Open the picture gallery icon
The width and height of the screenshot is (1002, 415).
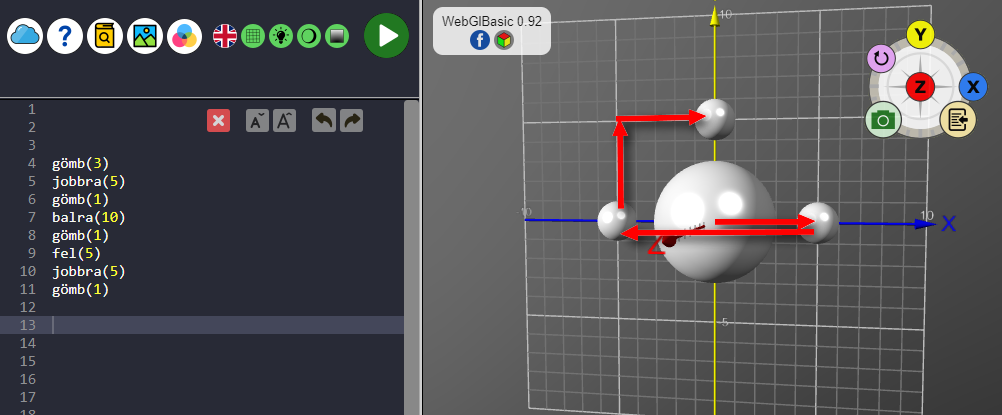coord(145,37)
